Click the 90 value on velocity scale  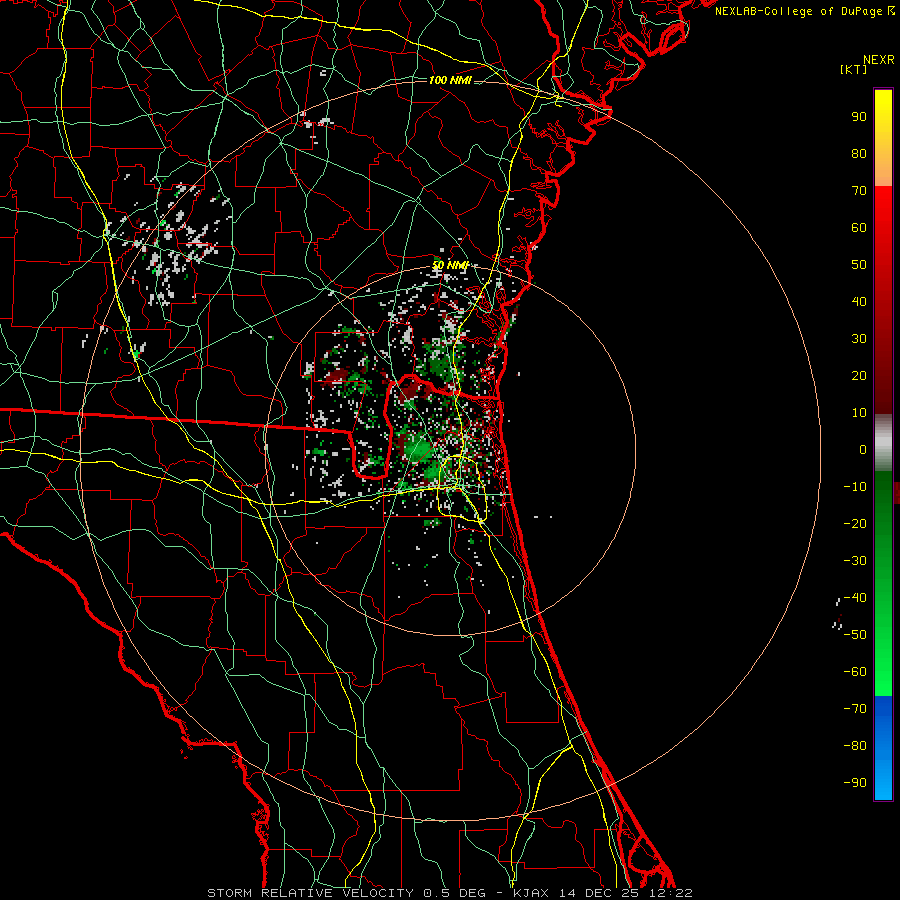point(859,117)
